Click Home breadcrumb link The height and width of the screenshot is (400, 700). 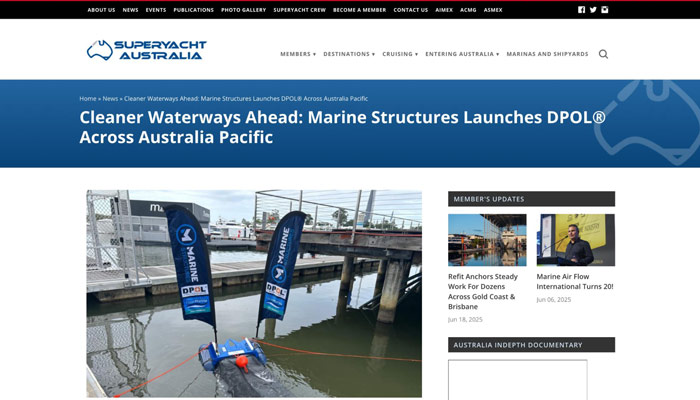click(88, 99)
